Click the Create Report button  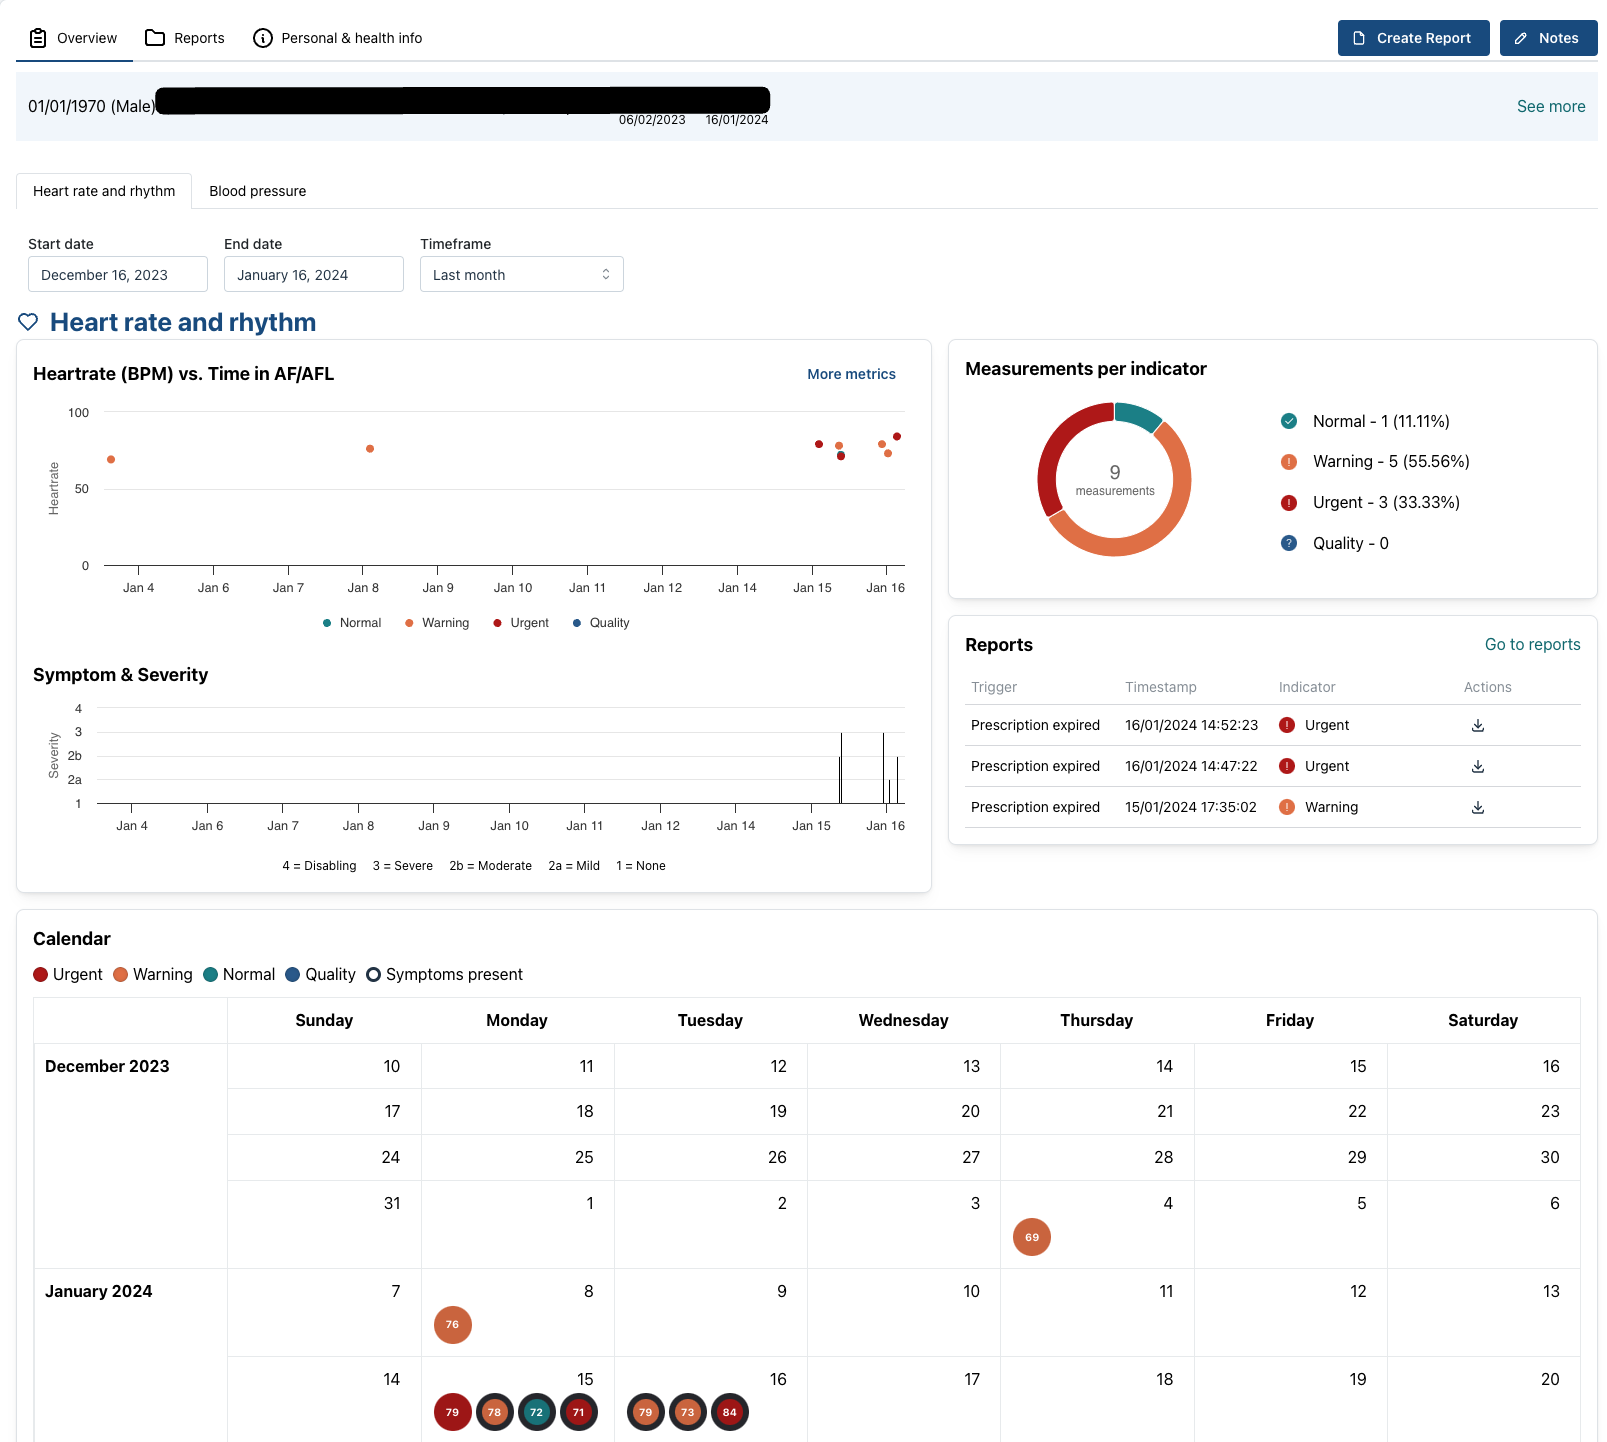pos(1412,38)
